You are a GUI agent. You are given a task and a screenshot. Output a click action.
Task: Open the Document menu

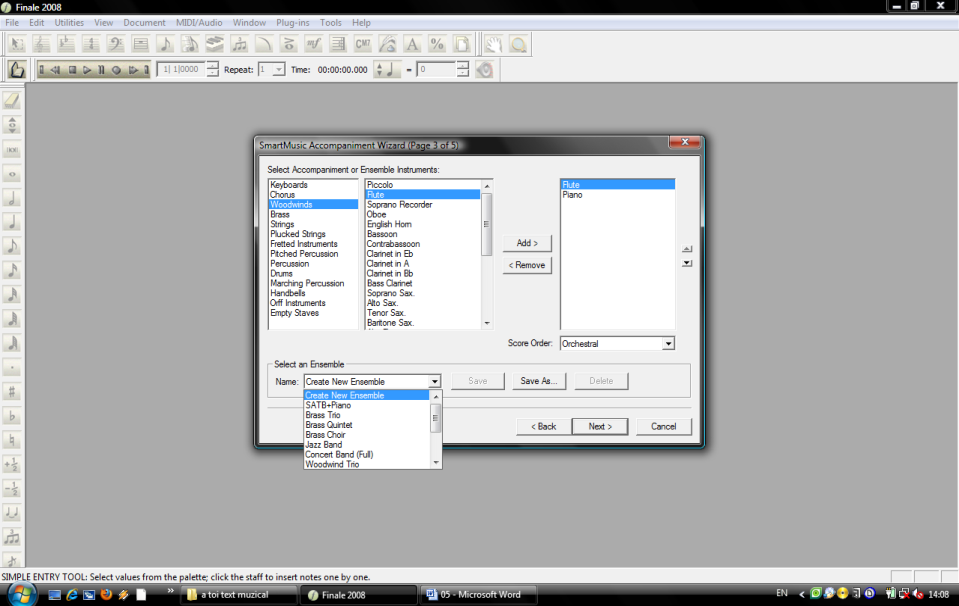[x=144, y=23]
